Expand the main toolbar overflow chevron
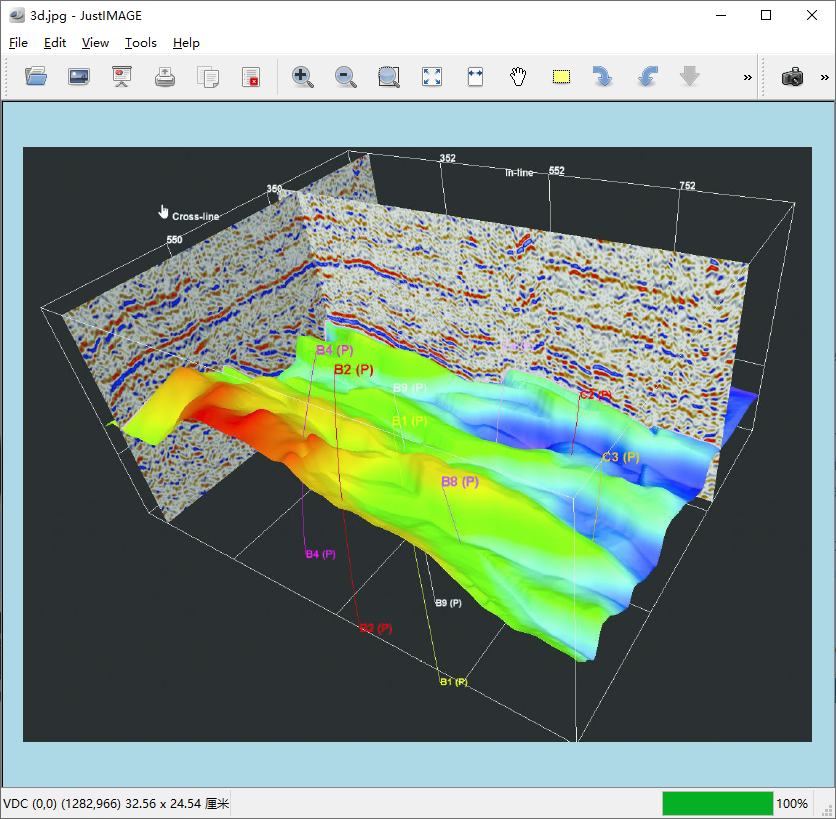 coord(747,78)
